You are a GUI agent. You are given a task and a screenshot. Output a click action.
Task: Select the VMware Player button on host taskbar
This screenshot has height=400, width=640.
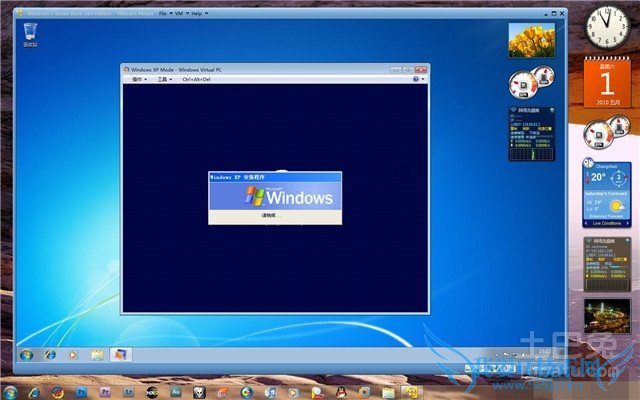tap(411, 393)
